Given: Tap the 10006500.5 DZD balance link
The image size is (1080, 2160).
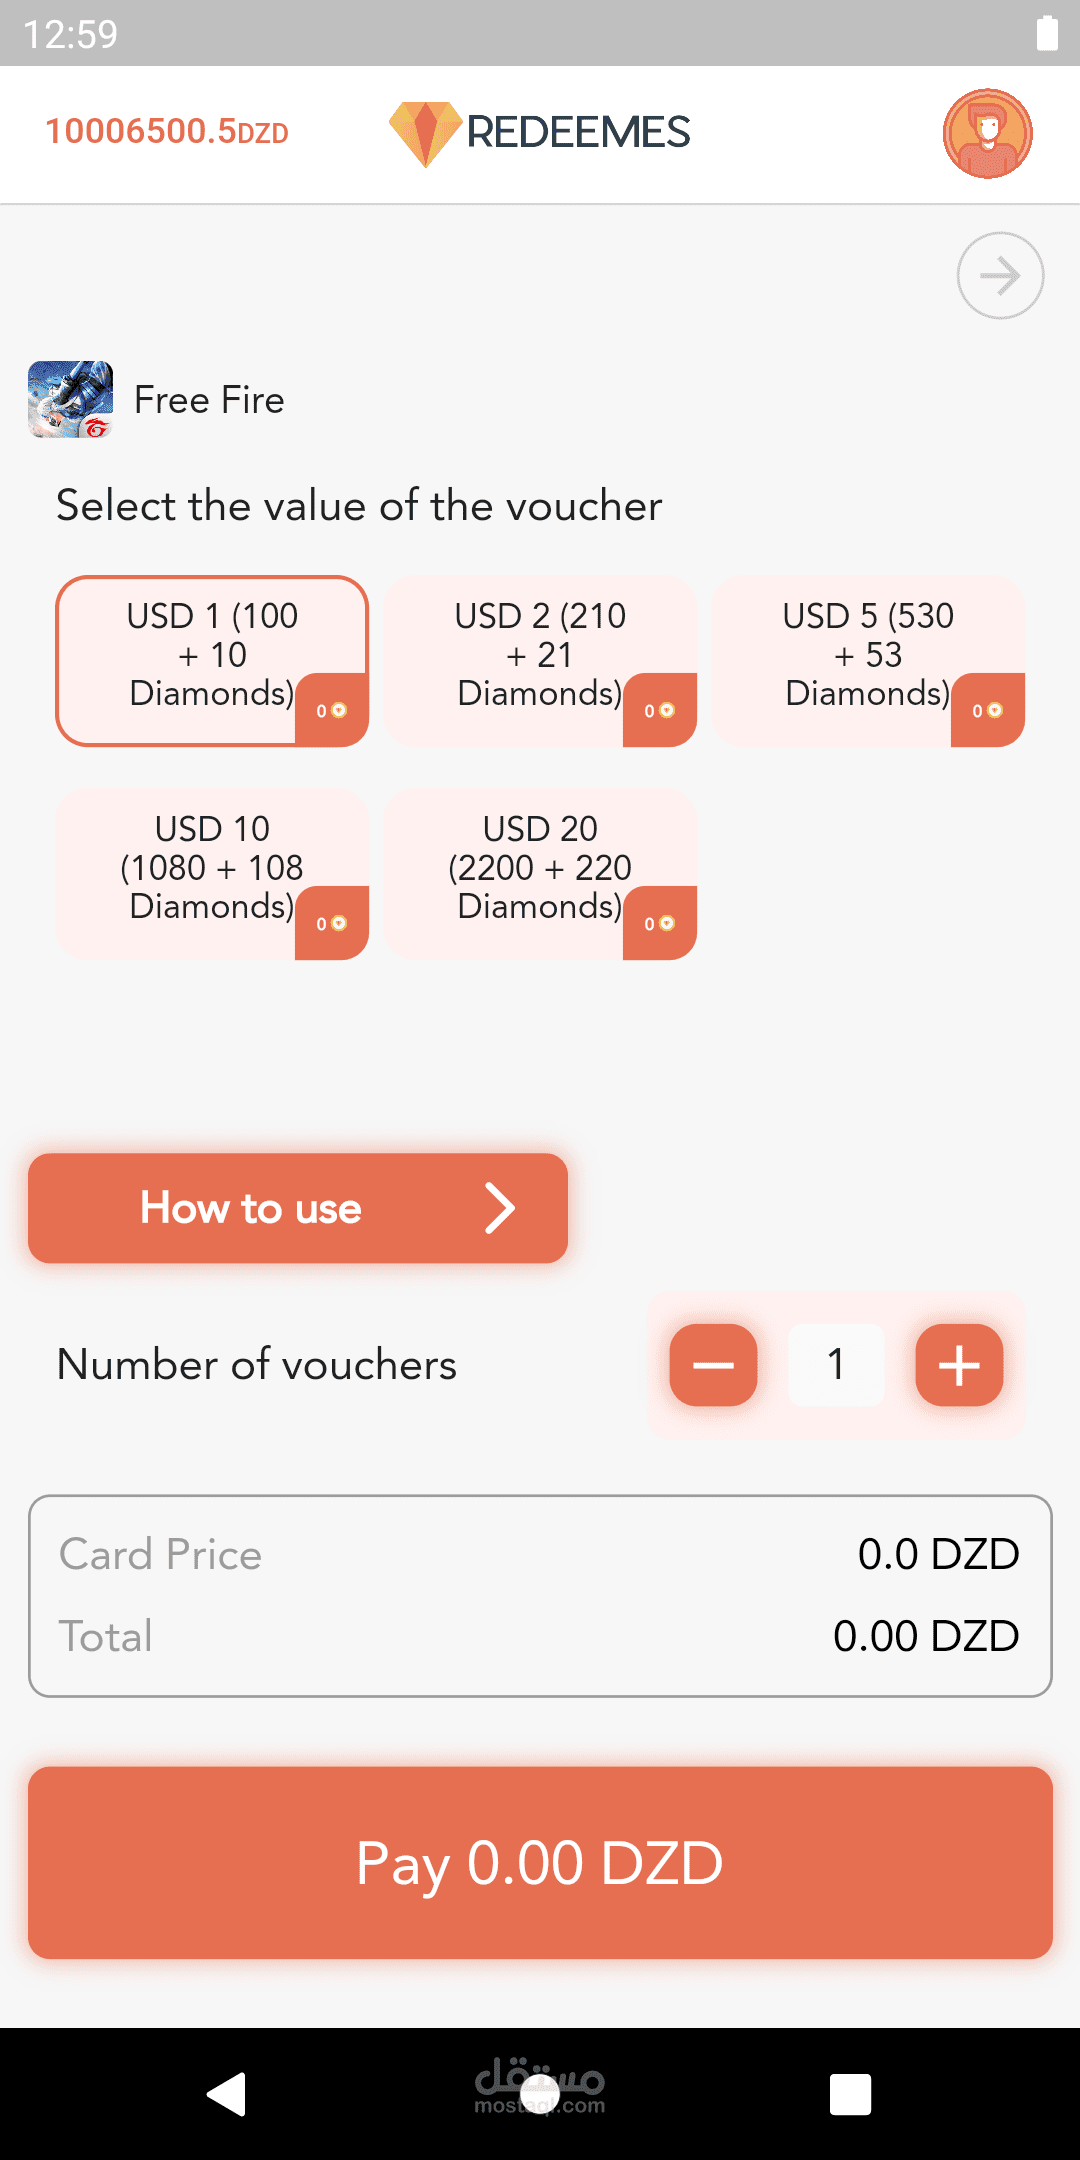Looking at the screenshot, I should tap(167, 131).
